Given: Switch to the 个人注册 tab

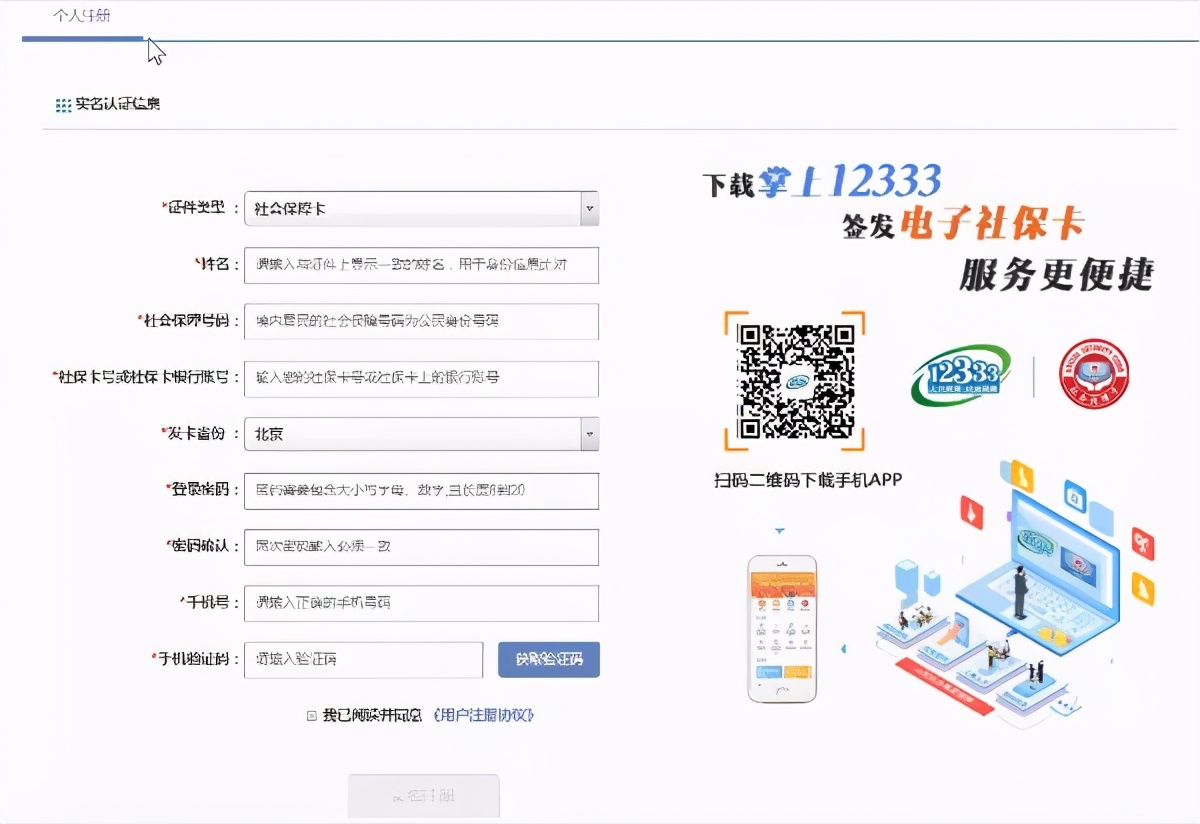Looking at the screenshot, I should click(82, 18).
